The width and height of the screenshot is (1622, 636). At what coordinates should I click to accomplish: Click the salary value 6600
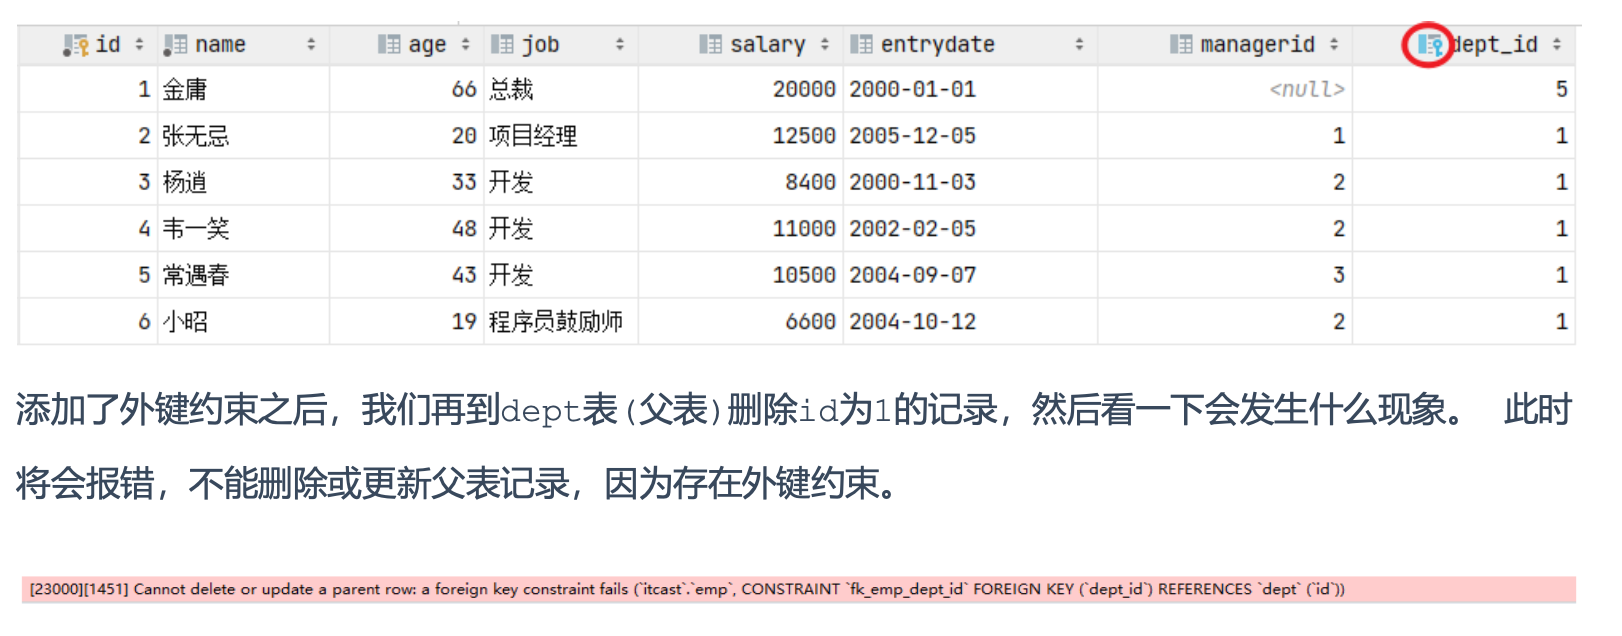point(811,322)
